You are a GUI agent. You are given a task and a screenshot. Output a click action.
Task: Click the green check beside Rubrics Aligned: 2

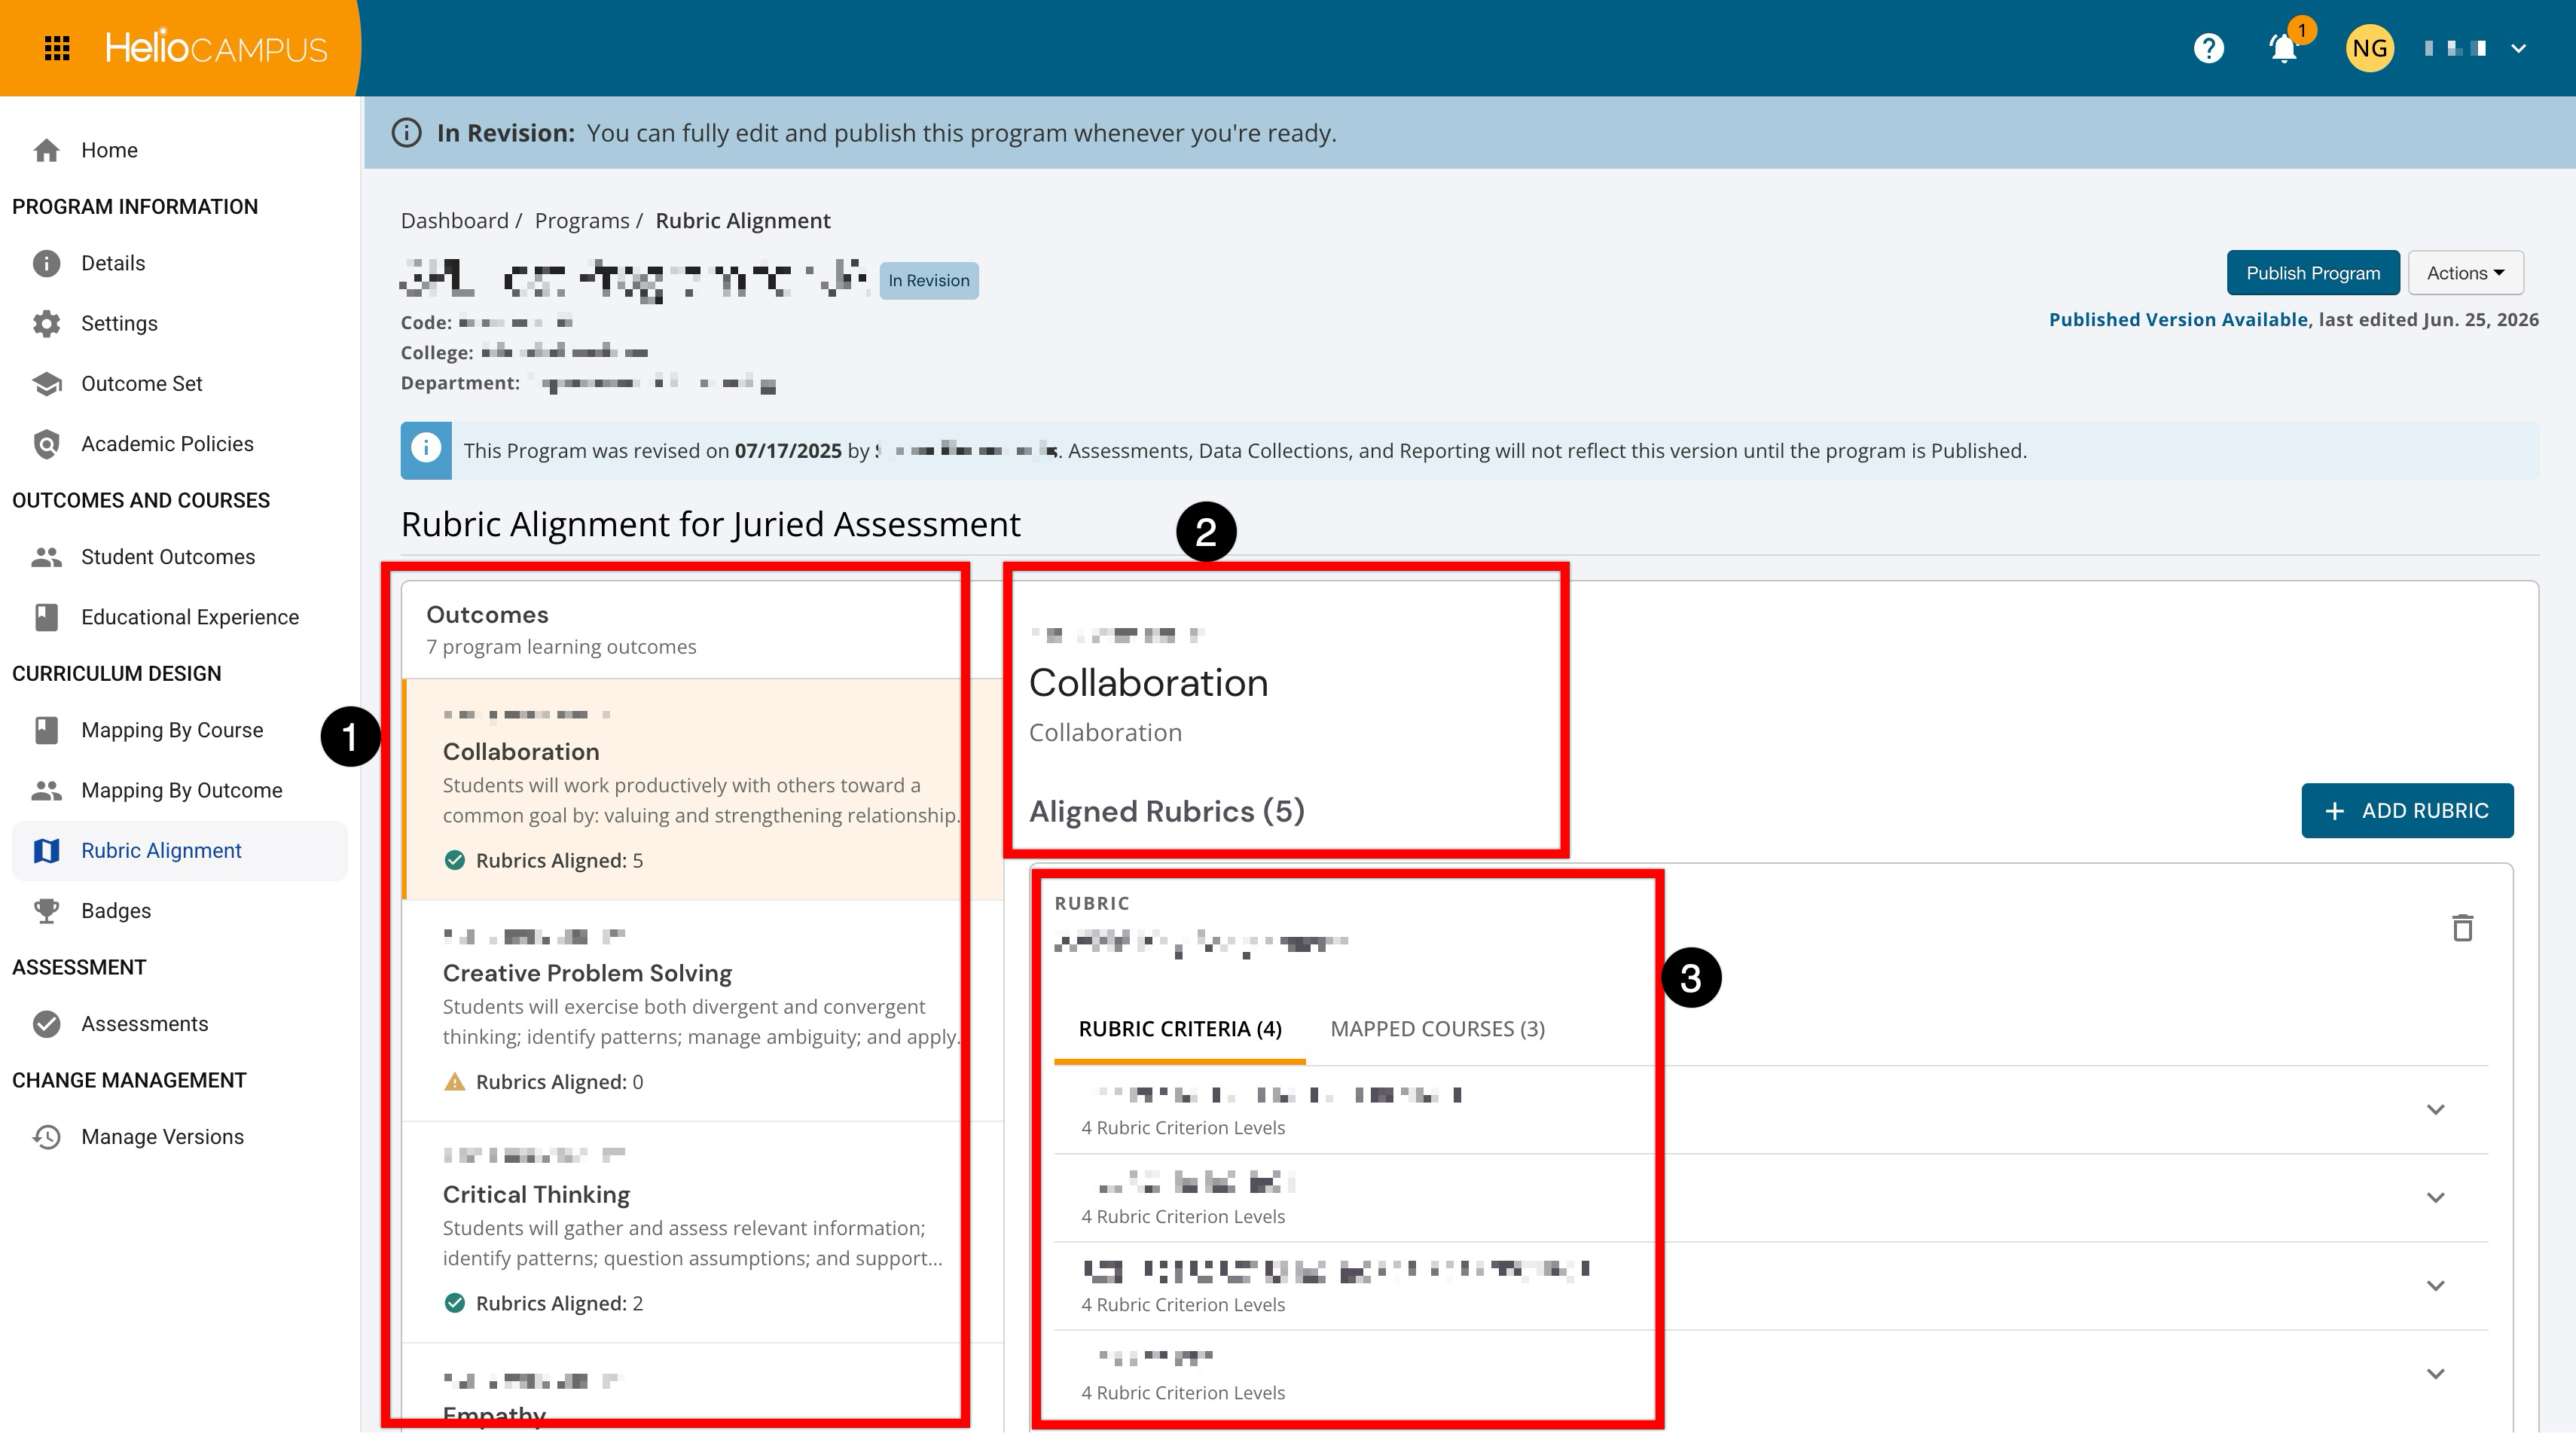click(454, 1303)
